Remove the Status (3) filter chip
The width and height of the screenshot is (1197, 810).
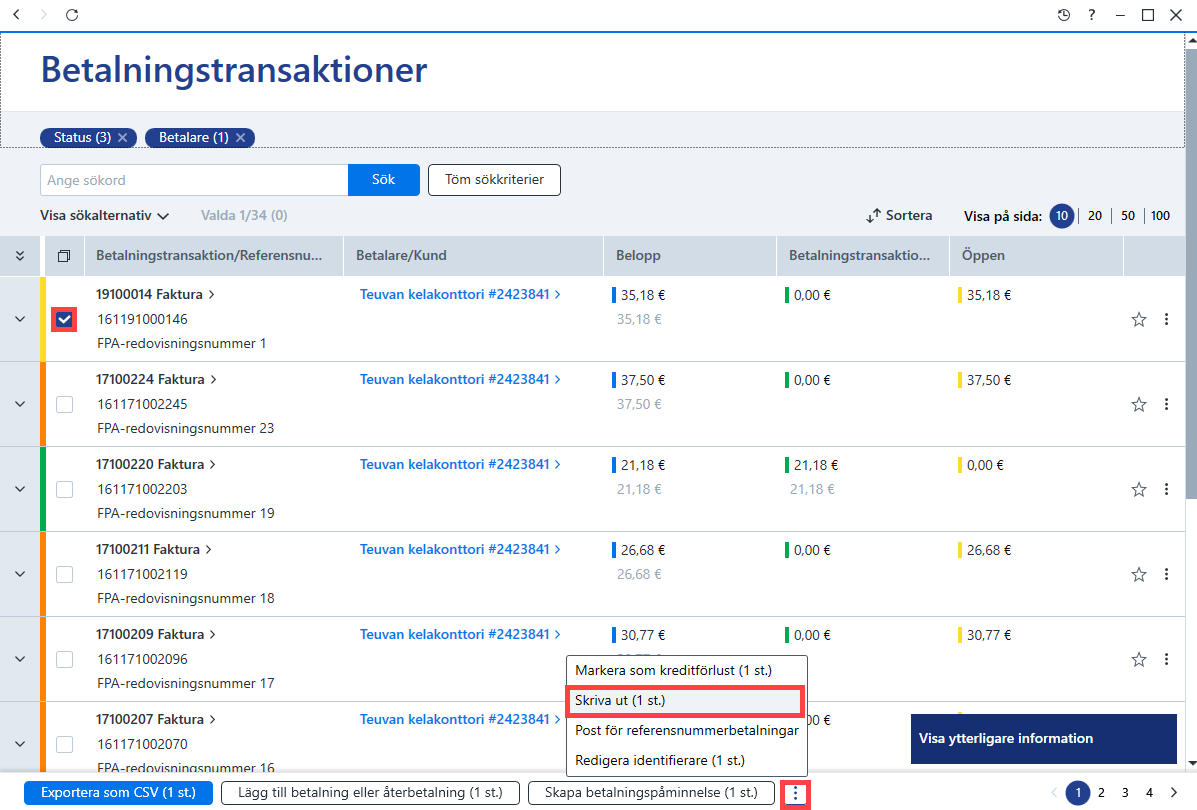click(x=122, y=137)
